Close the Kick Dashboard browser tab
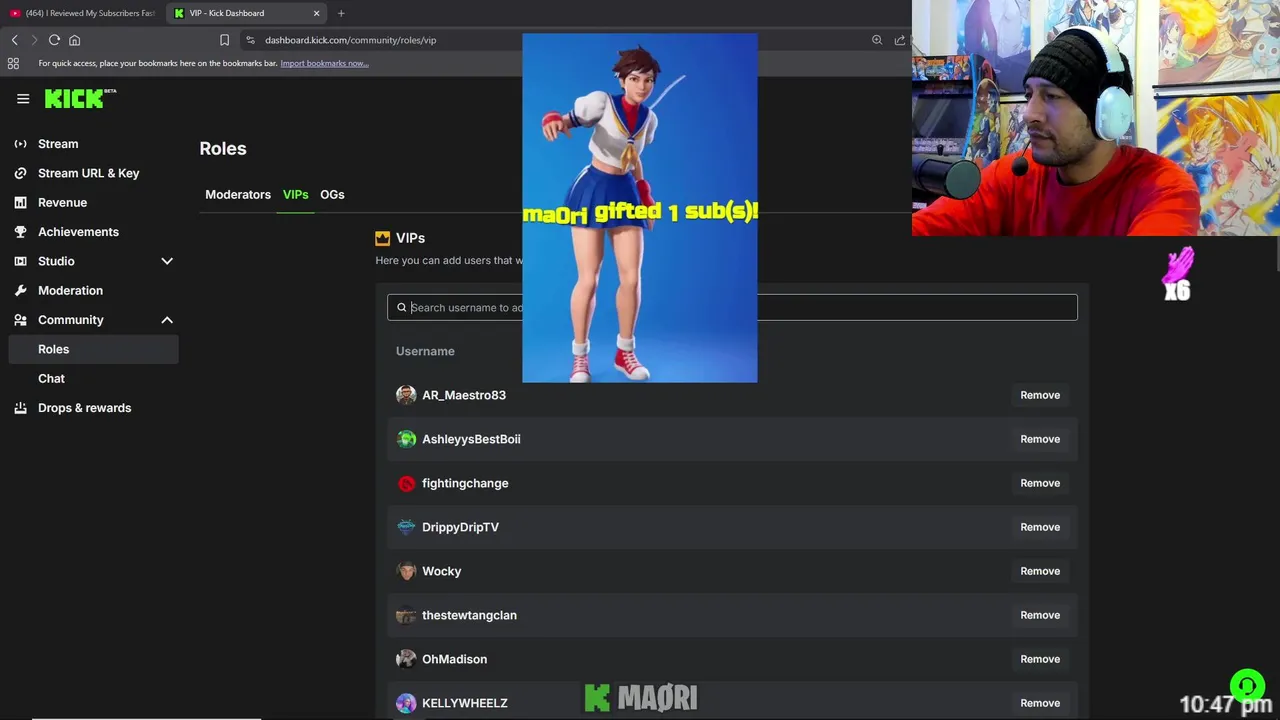The height and width of the screenshot is (720, 1280). point(317,13)
